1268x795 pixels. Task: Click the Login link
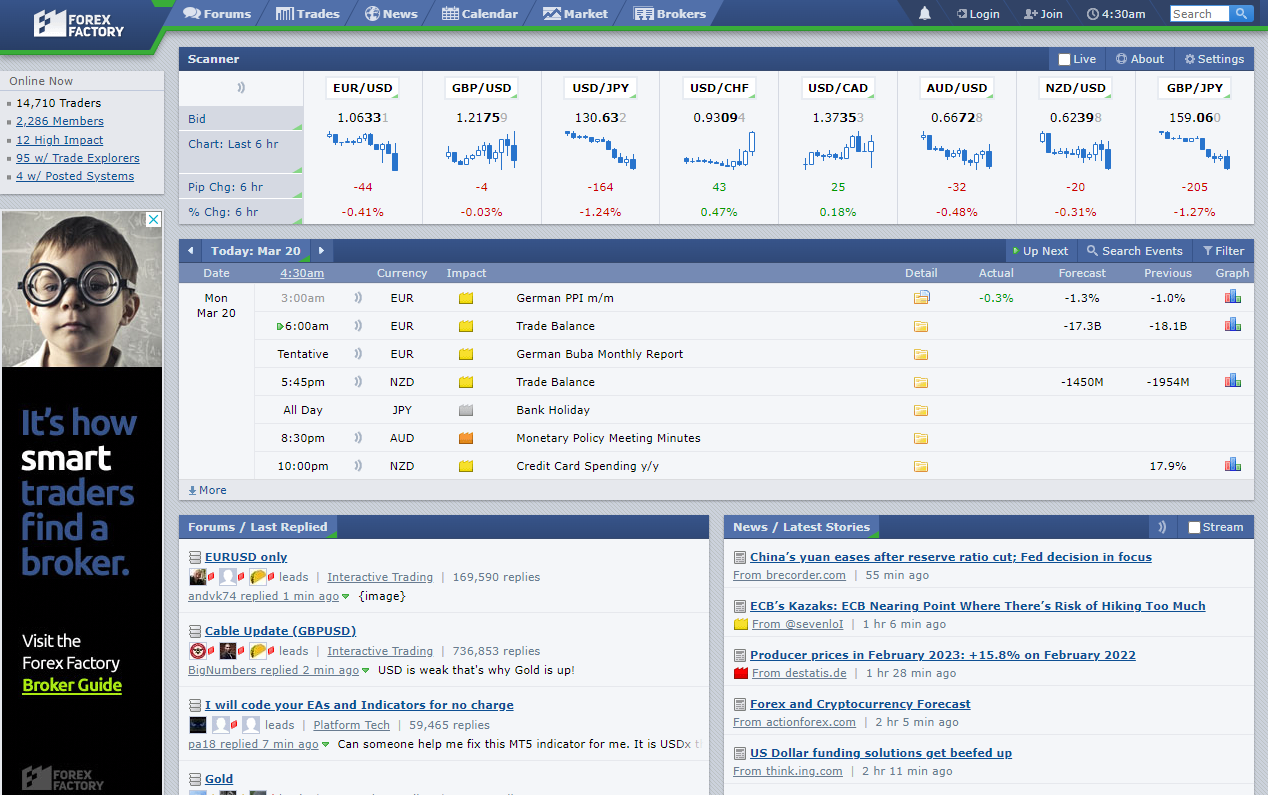[978, 14]
